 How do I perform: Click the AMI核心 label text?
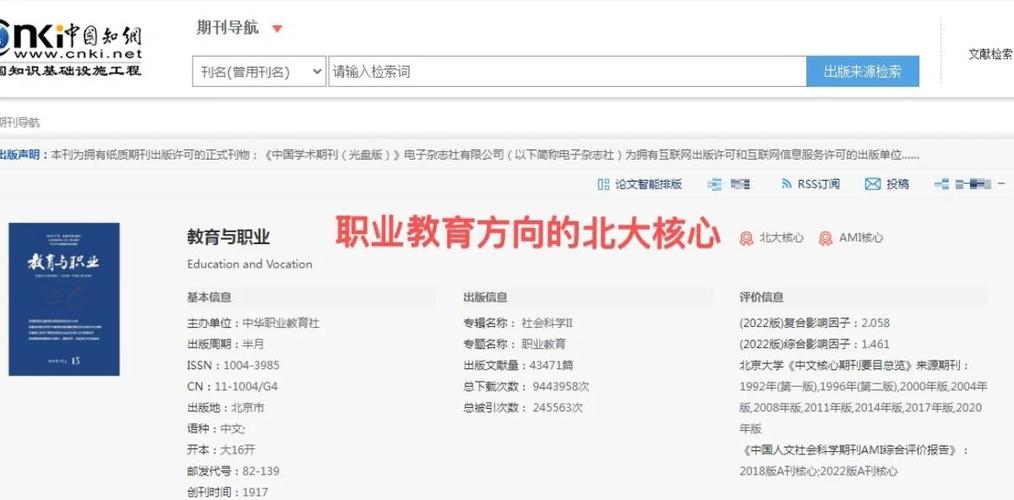click(861, 238)
